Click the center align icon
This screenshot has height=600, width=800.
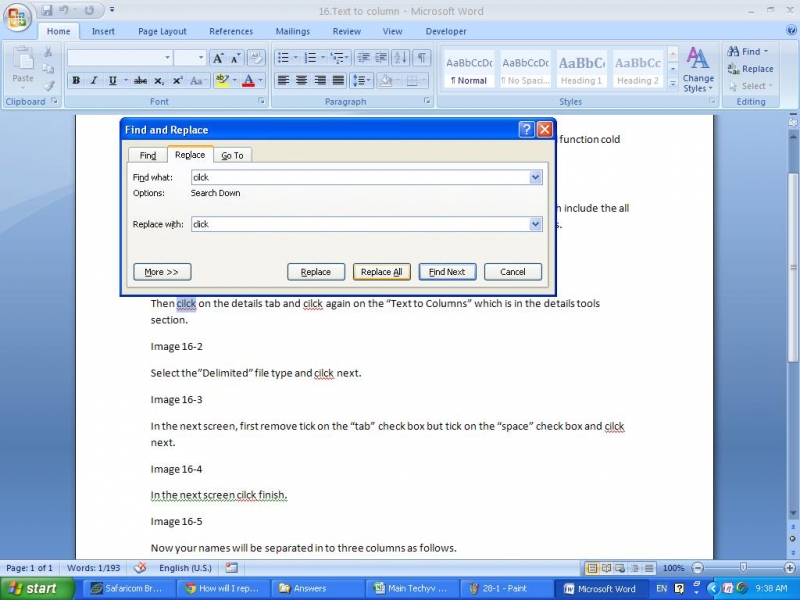[x=301, y=80]
